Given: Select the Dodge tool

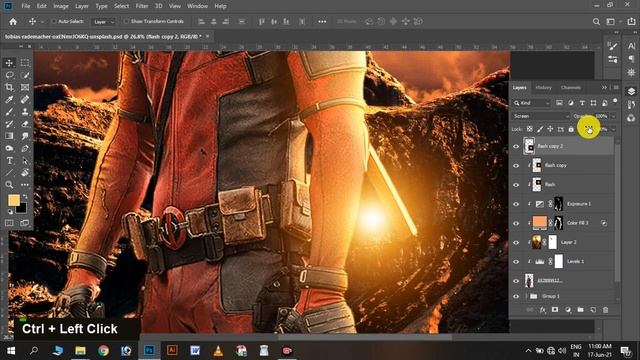Looking at the screenshot, I should pos(9,148).
